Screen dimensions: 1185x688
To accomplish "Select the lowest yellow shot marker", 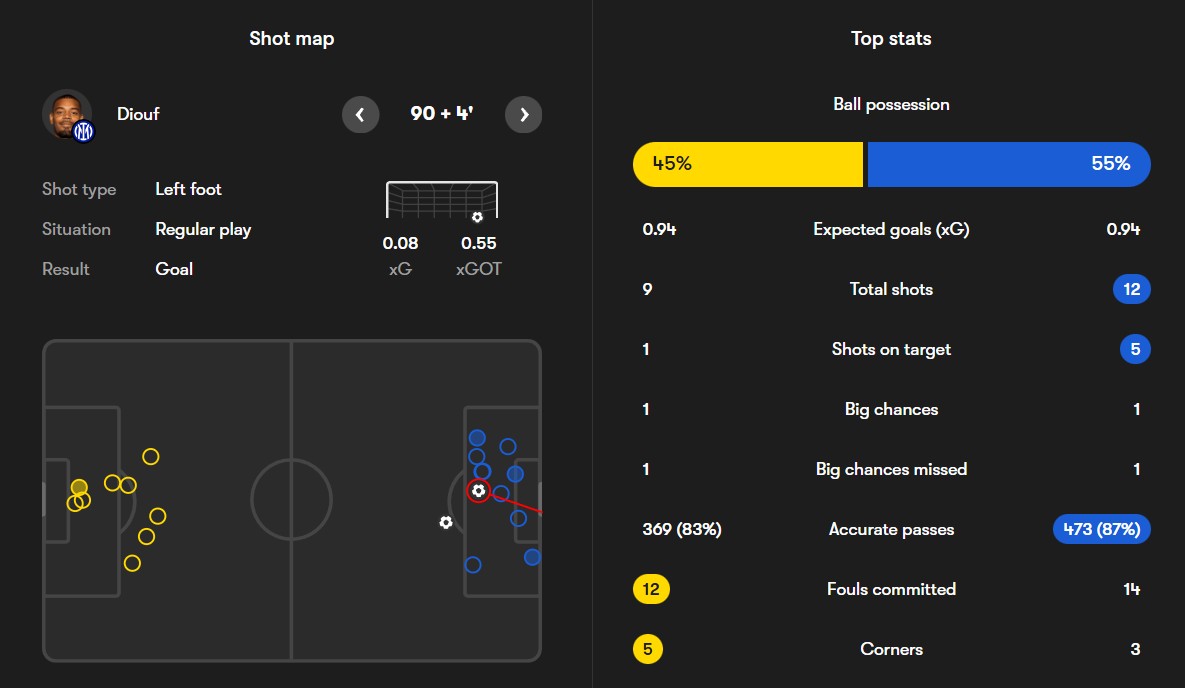I will (x=132, y=563).
